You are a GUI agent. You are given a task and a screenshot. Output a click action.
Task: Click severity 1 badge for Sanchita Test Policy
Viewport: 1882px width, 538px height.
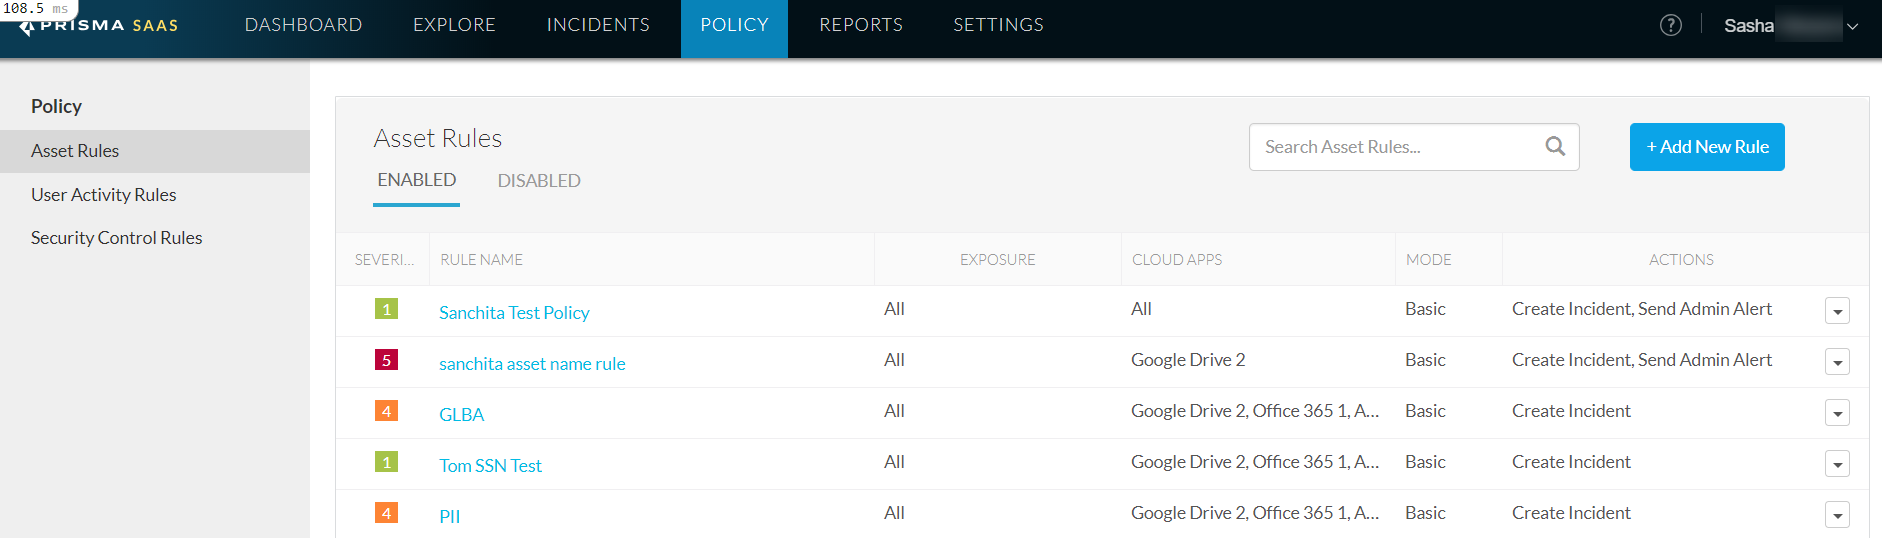pyautogui.click(x=386, y=309)
